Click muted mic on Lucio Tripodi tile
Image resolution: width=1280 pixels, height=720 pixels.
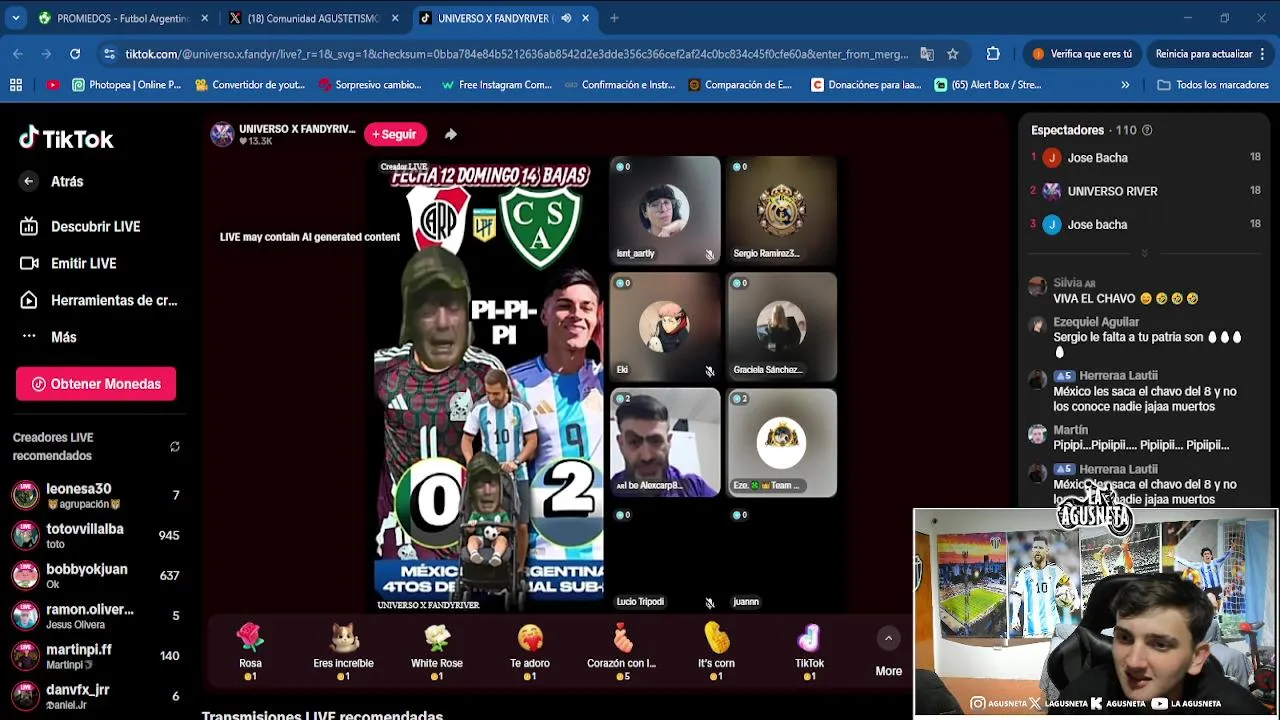tap(709, 603)
